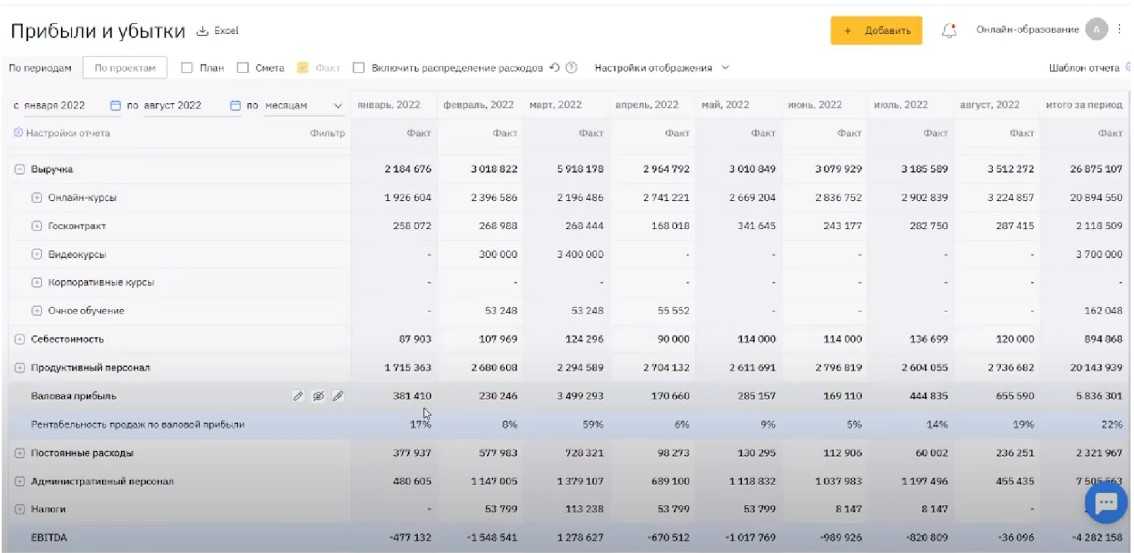Expand the Онлайн-курсы row
The width and height of the screenshot is (1134, 553).
click(37, 198)
